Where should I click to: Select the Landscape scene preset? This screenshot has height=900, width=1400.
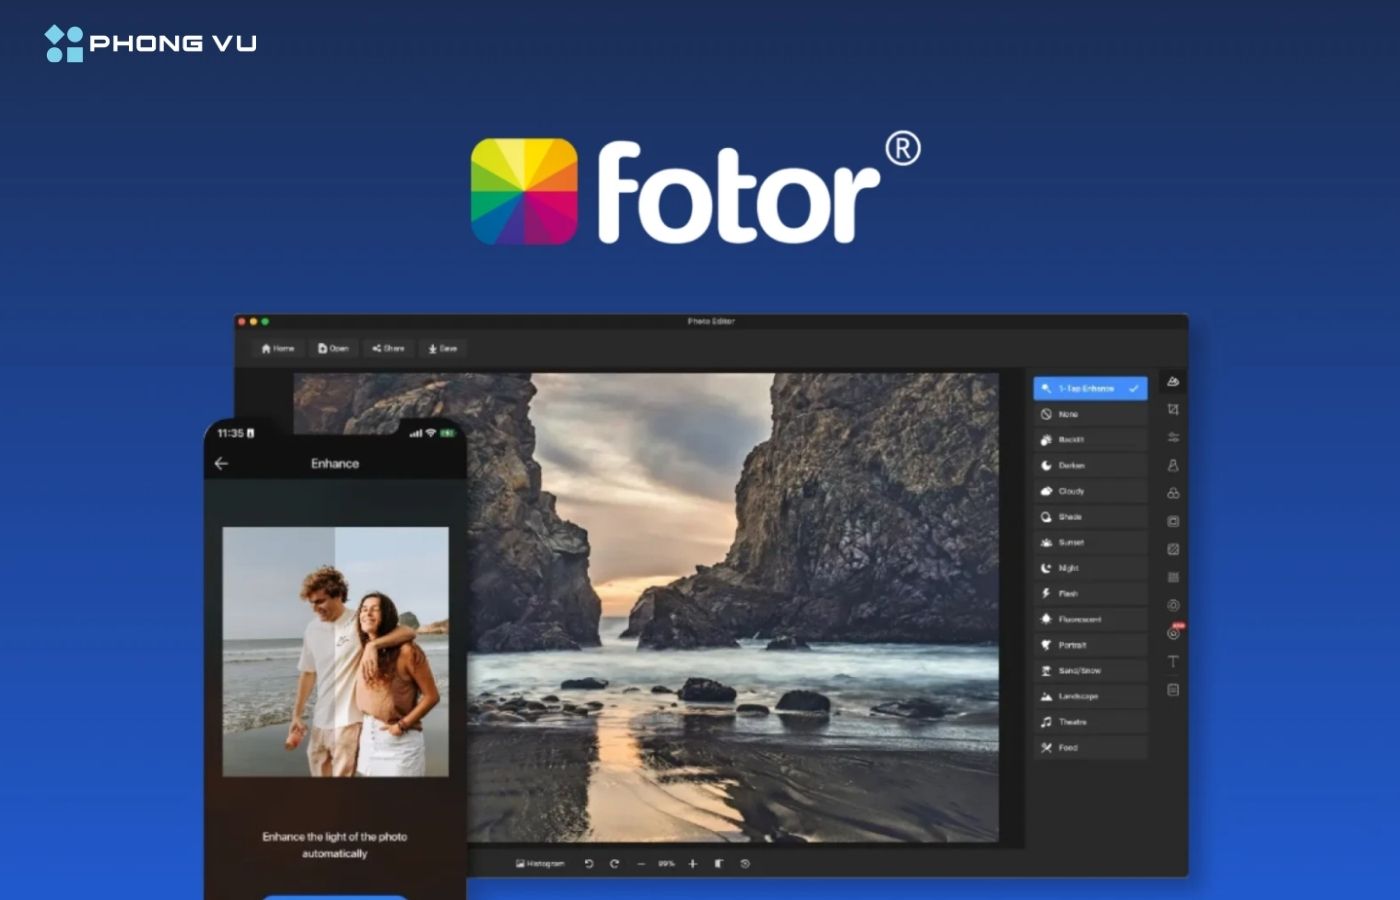pos(1090,696)
